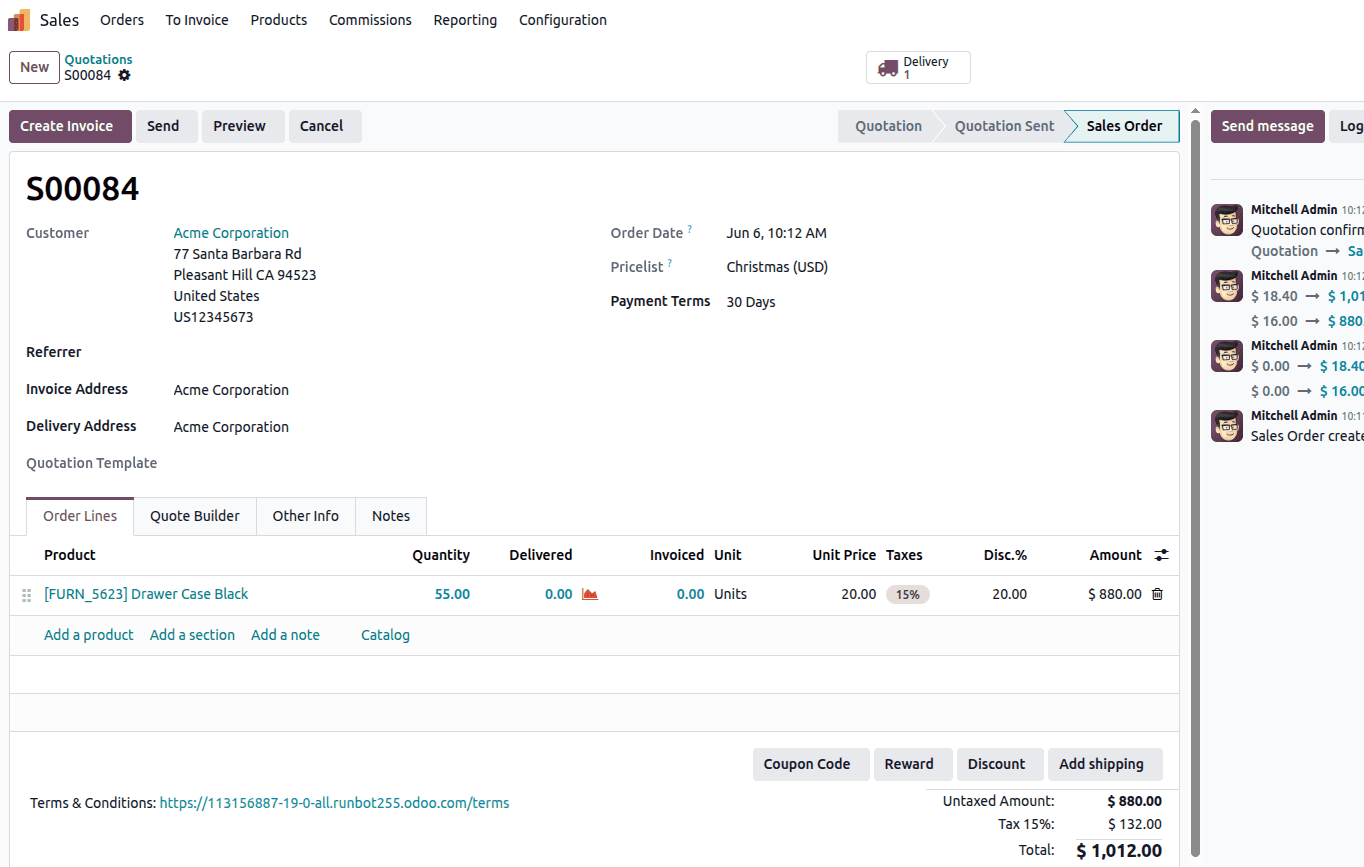Open the Pricelist field Christmas (USD)

coord(776,267)
